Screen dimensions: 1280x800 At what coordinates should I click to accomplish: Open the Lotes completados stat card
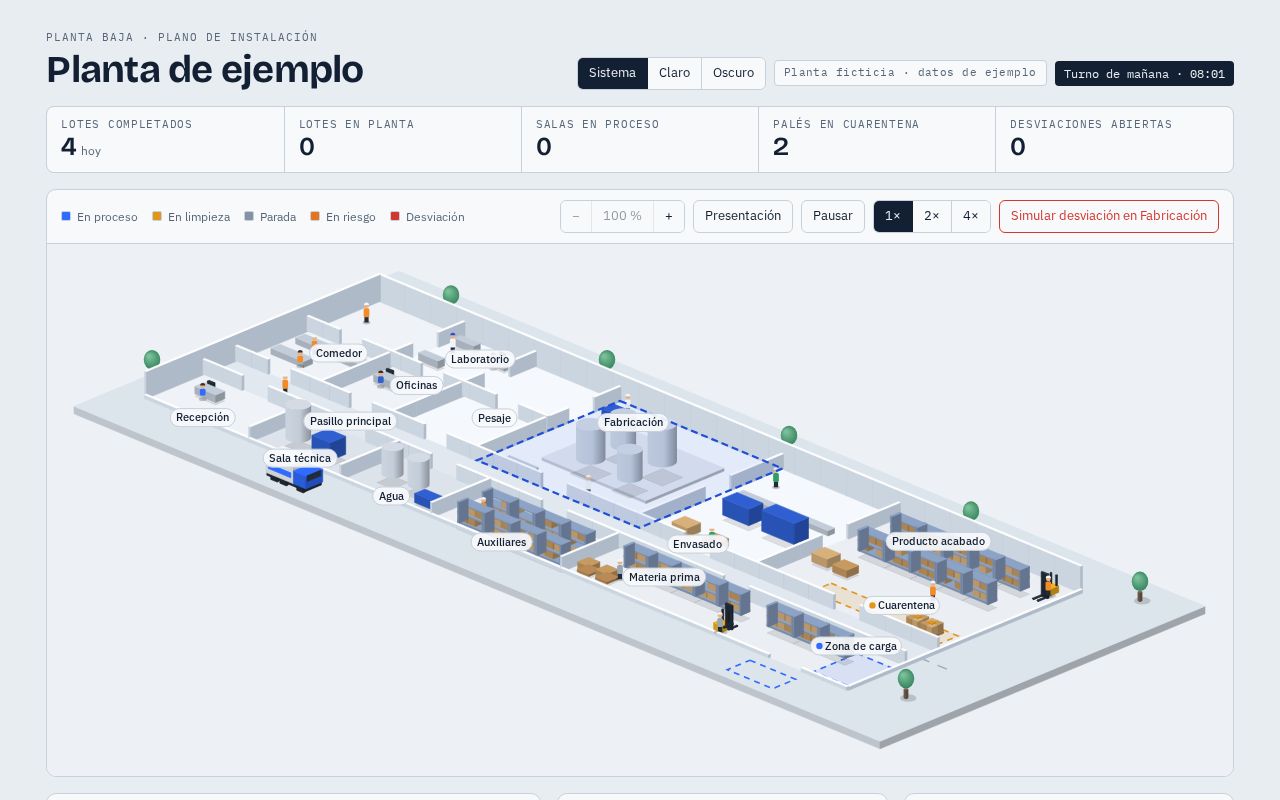pyautogui.click(x=166, y=140)
